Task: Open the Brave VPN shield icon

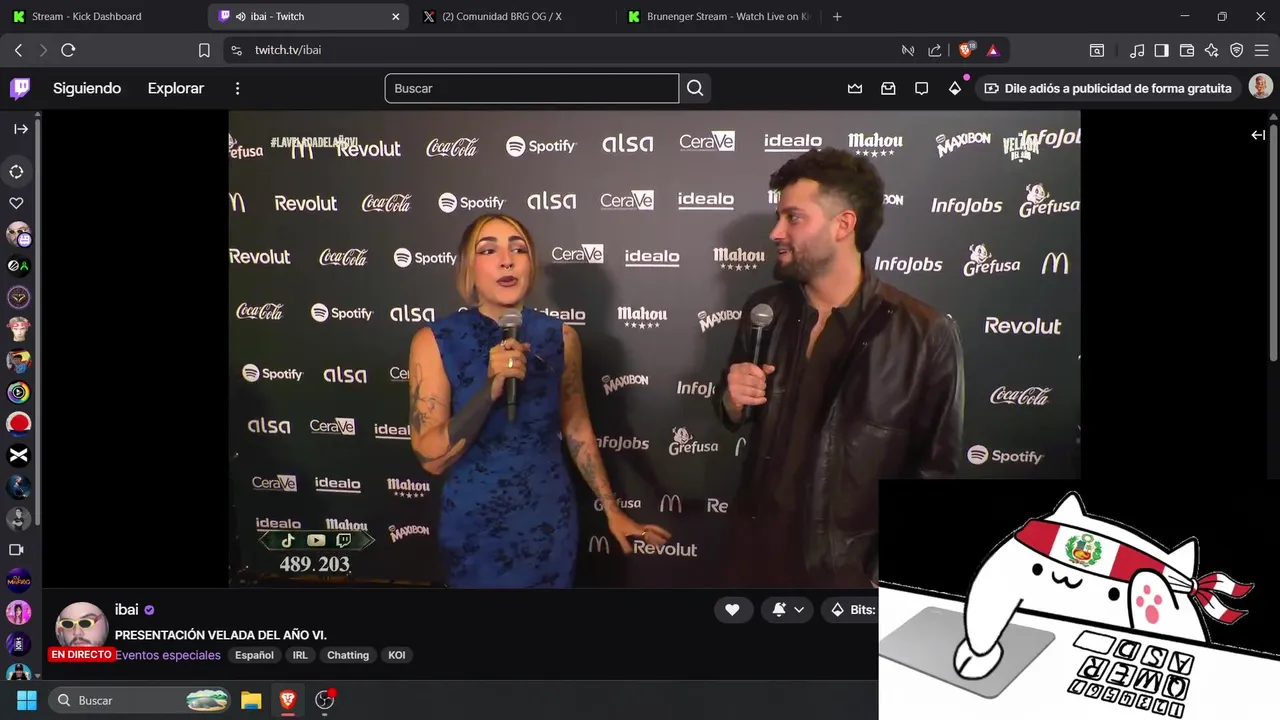Action: click(x=1237, y=50)
